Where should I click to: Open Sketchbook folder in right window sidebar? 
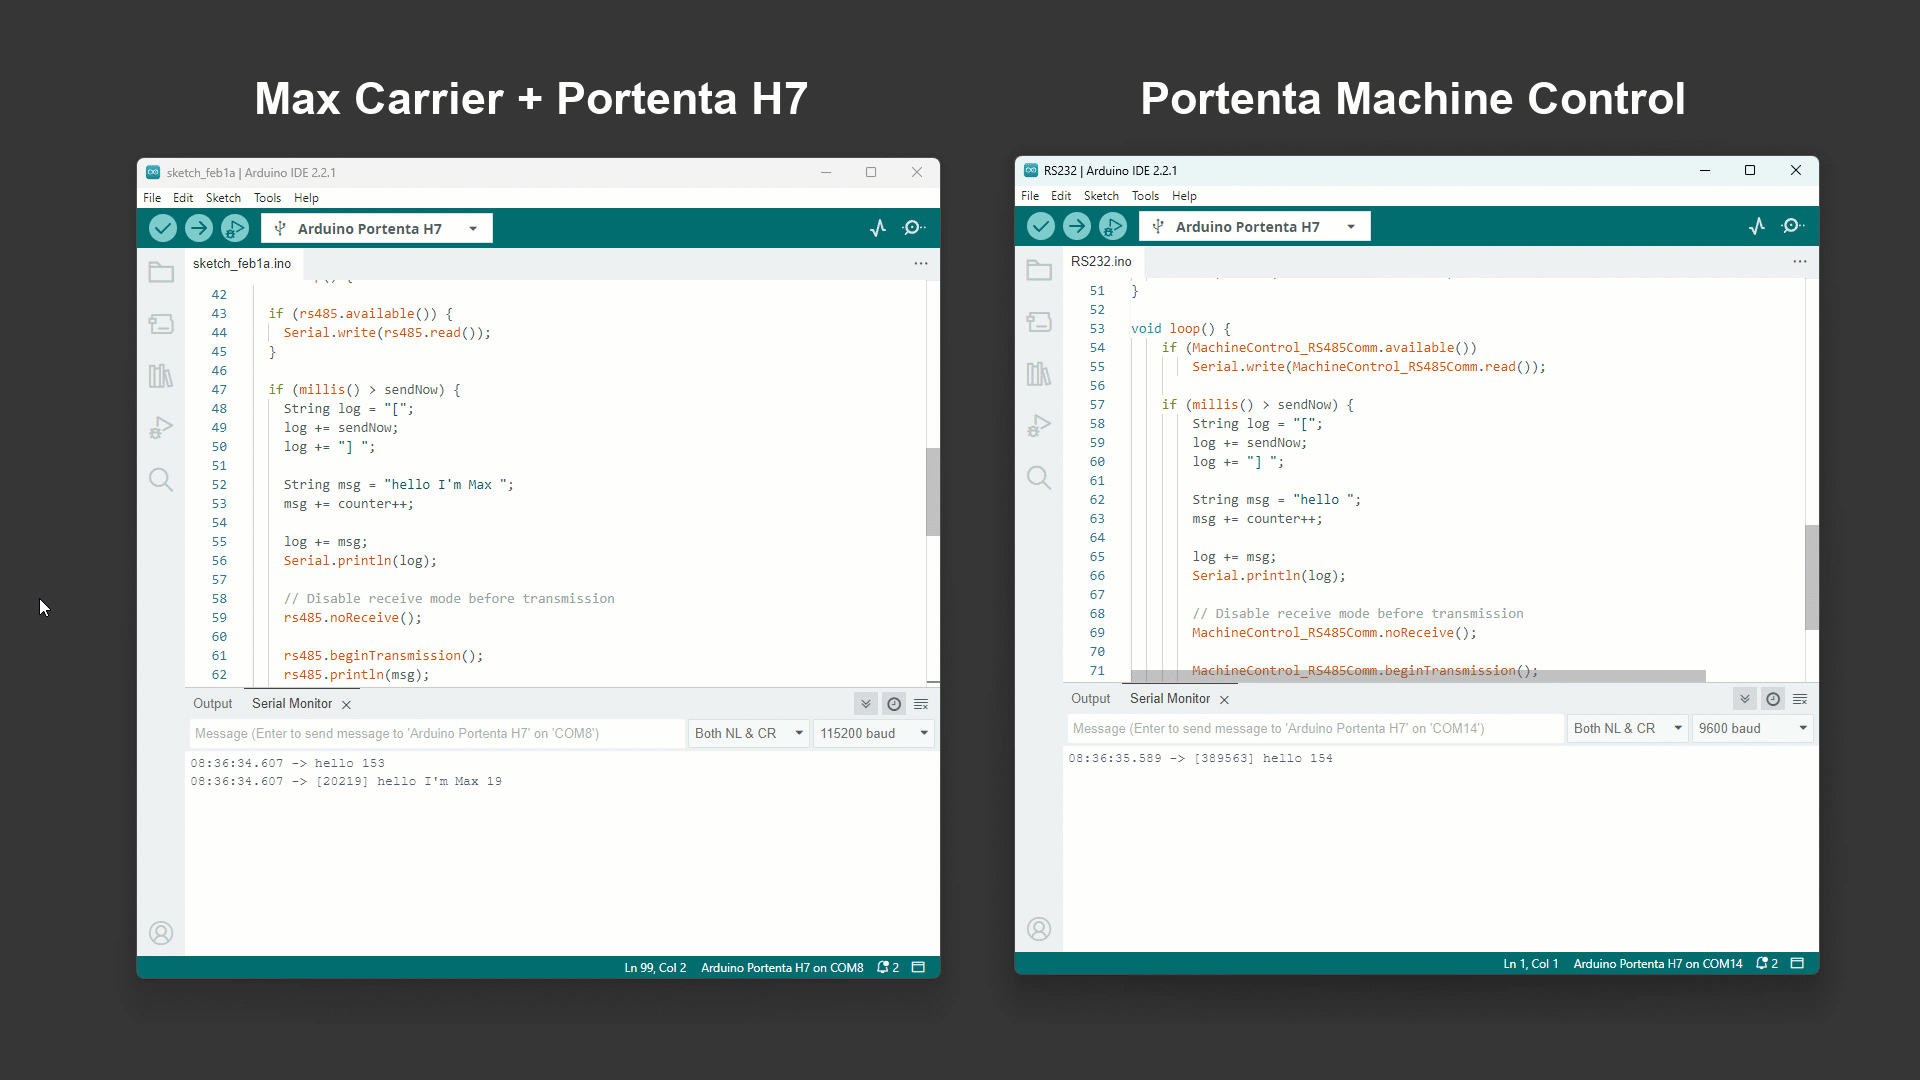point(1039,270)
